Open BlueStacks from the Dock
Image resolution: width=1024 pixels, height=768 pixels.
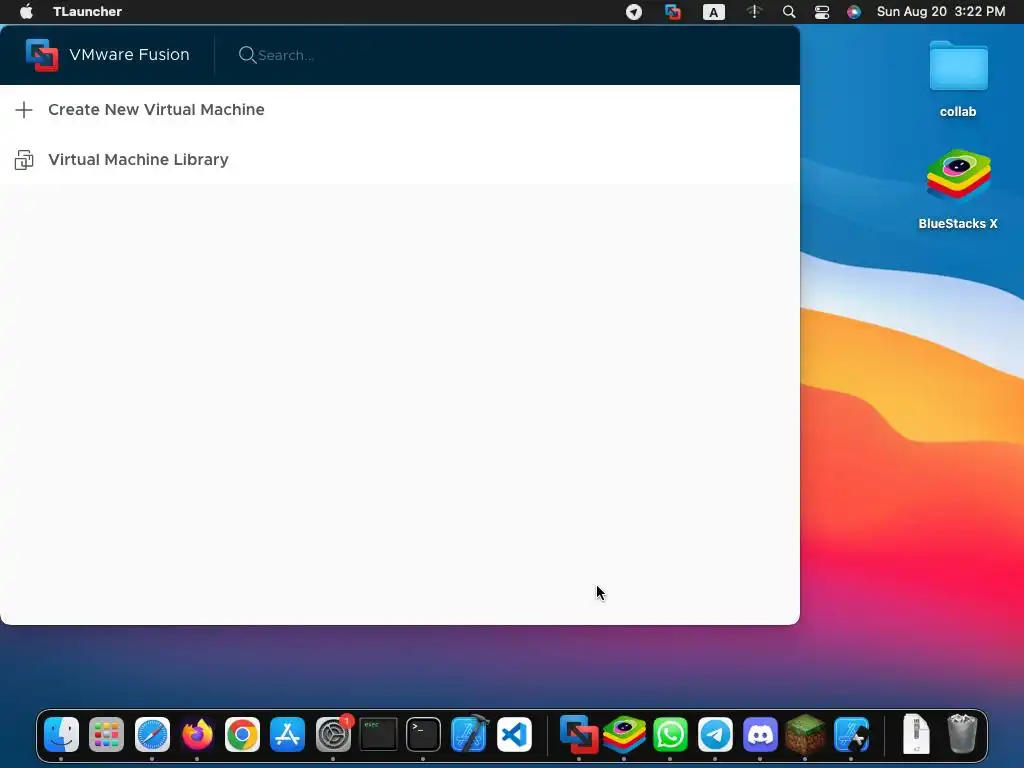[x=624, y=735]
